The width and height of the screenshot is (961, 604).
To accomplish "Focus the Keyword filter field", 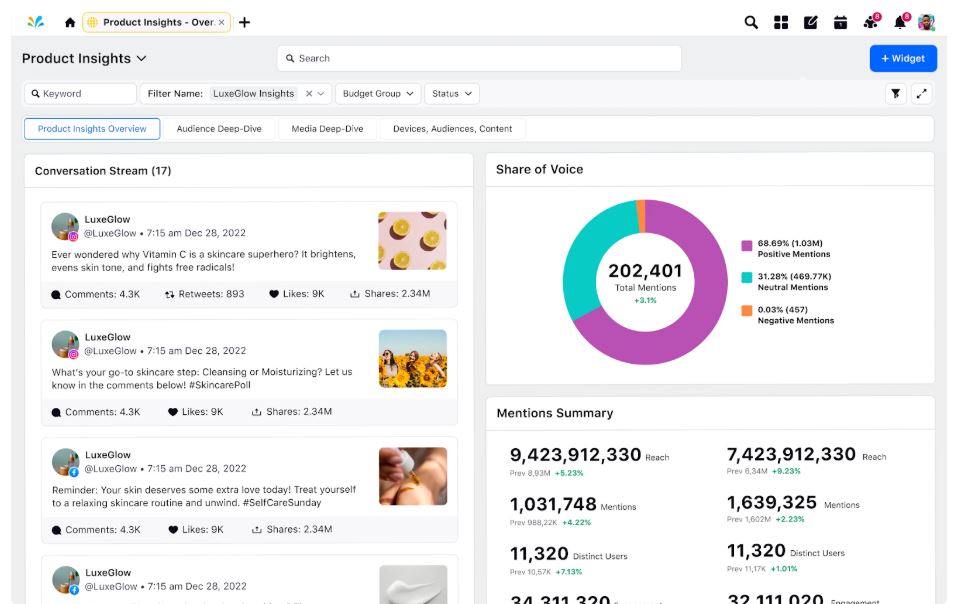I will (80, 94).
